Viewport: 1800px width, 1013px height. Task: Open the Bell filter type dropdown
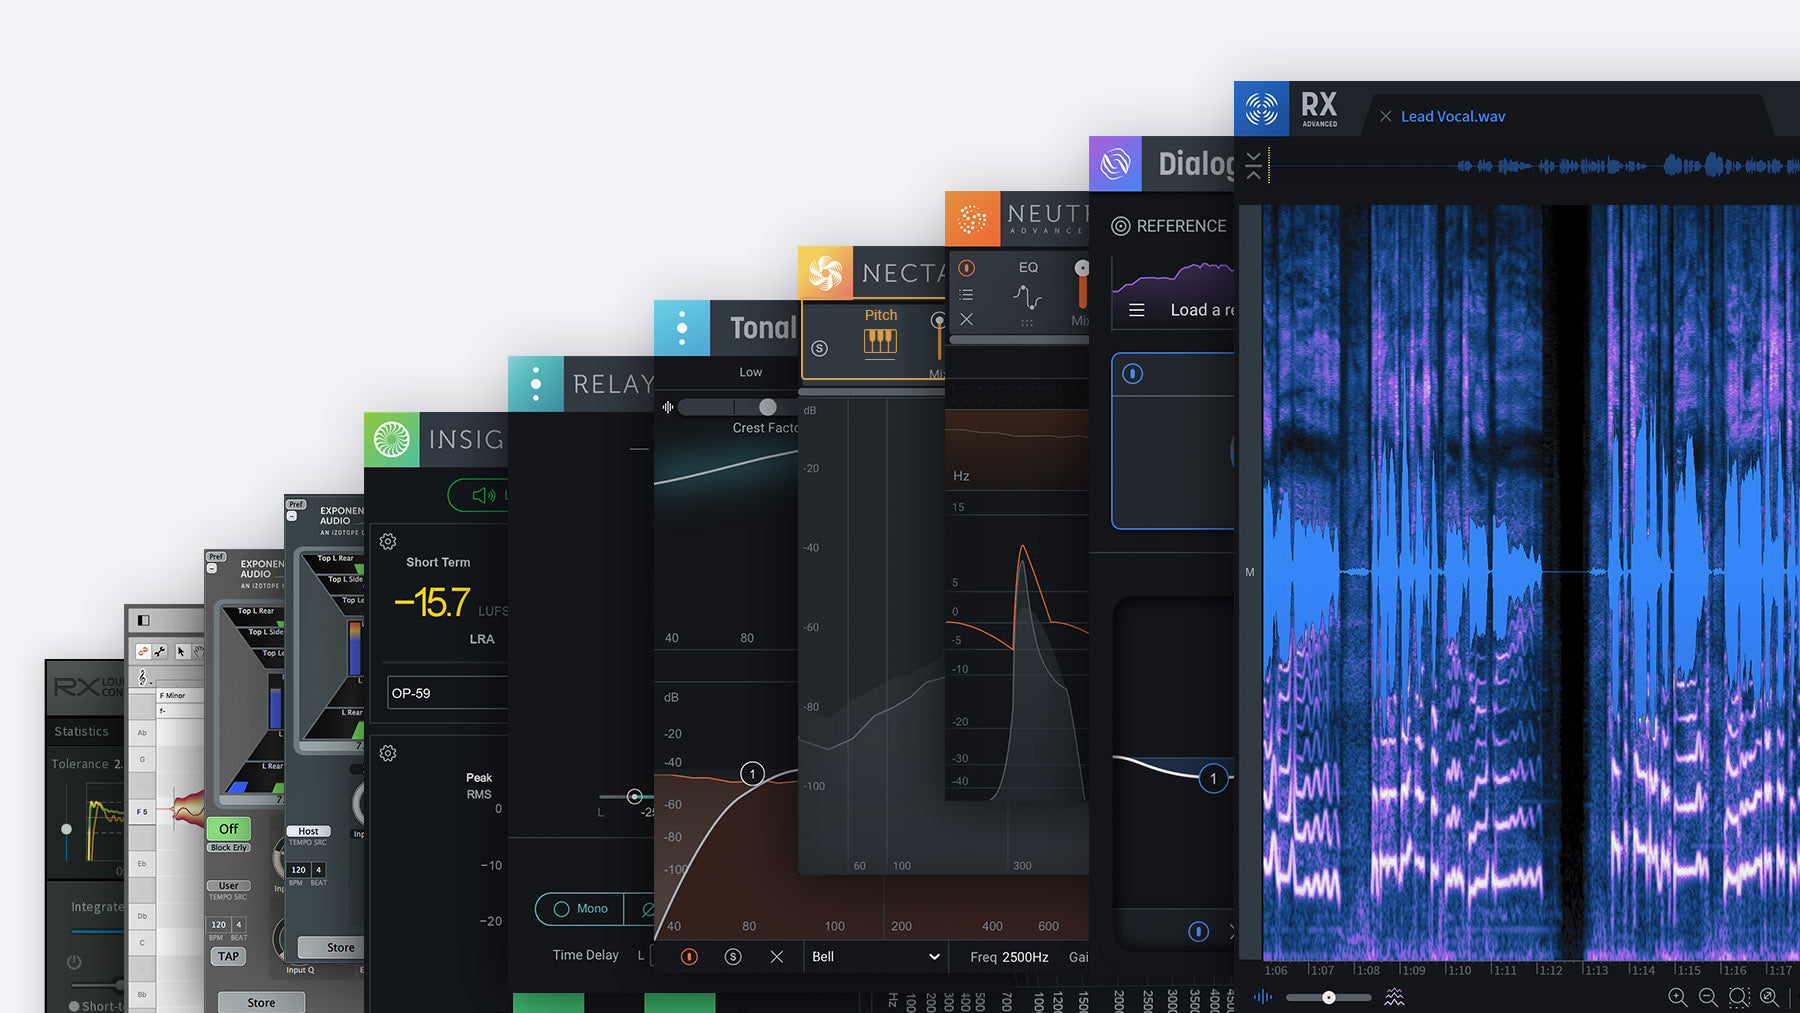[875, 957]
